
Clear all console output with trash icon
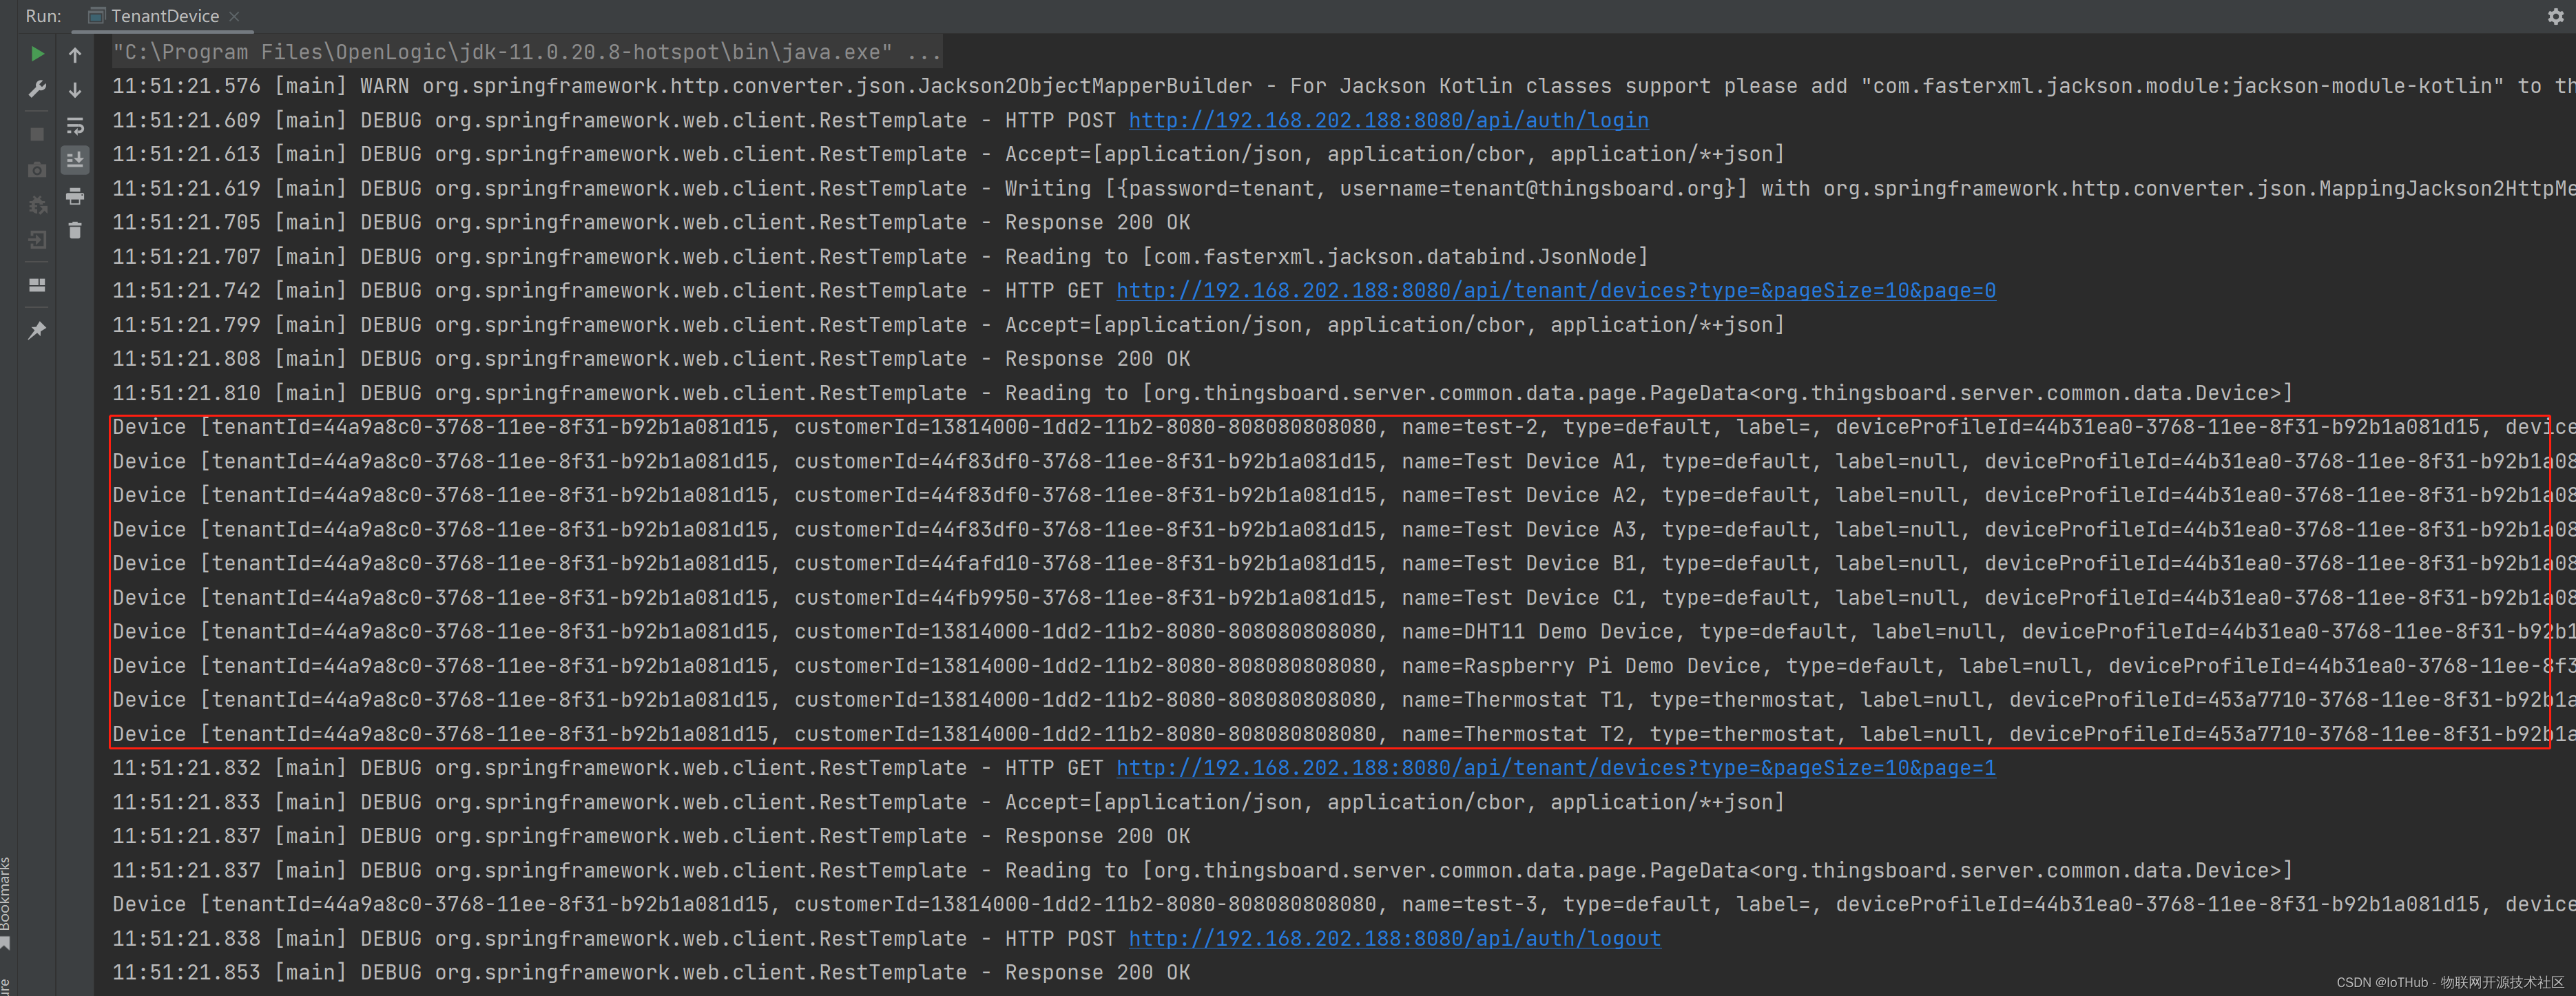coord(75,230)
